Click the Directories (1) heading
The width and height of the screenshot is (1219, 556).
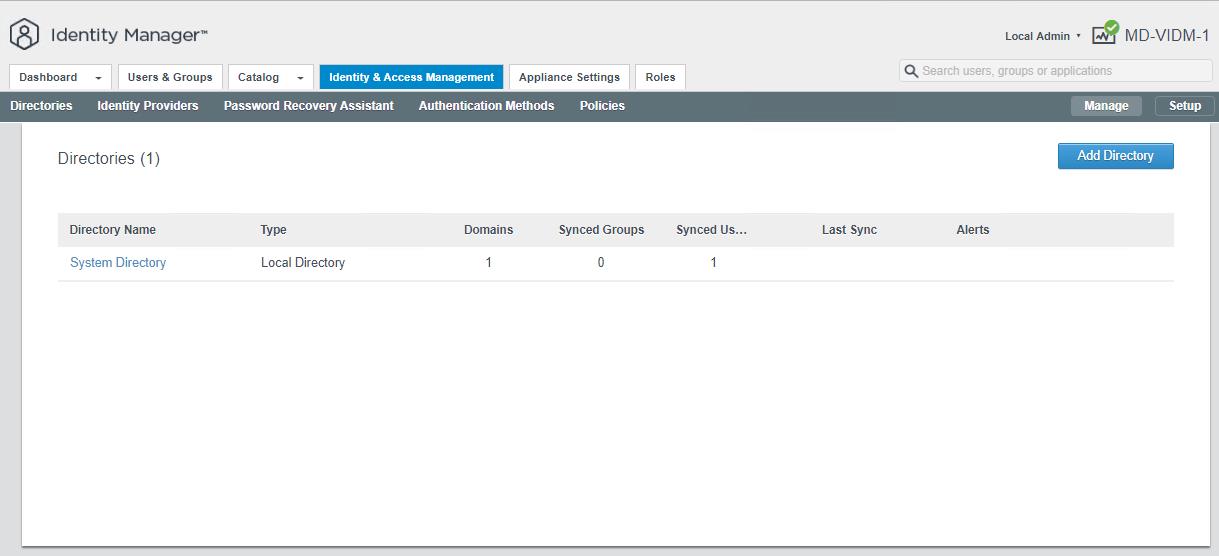109,159
